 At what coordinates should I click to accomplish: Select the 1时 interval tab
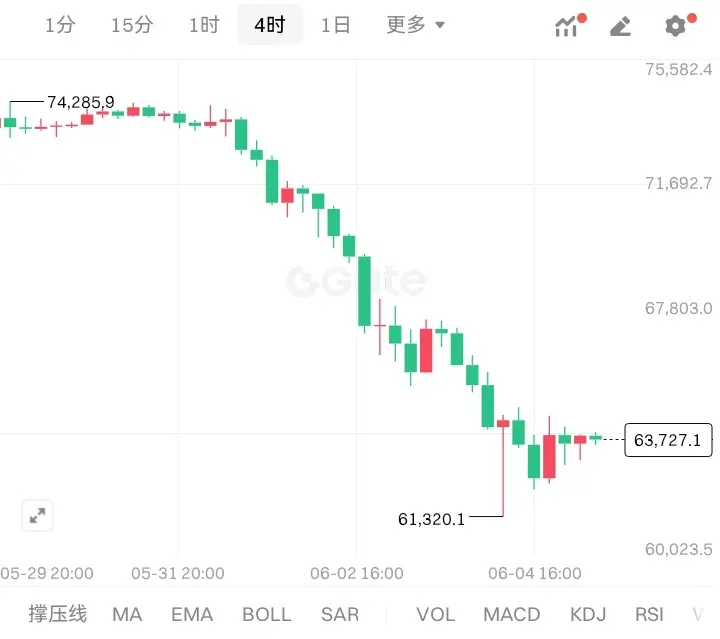coord(204,25)
